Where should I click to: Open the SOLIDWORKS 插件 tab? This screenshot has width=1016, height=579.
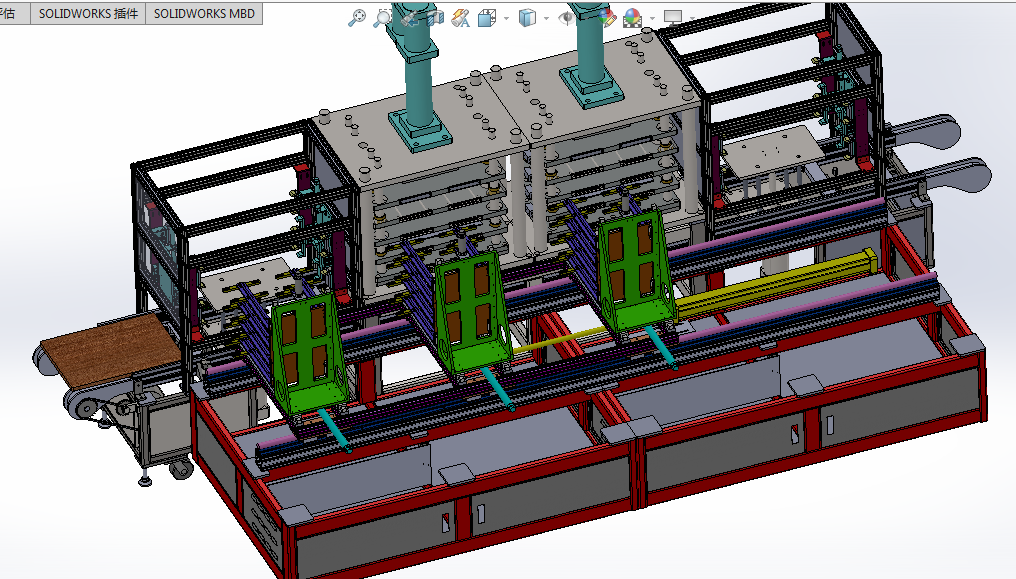click(88, 14)
